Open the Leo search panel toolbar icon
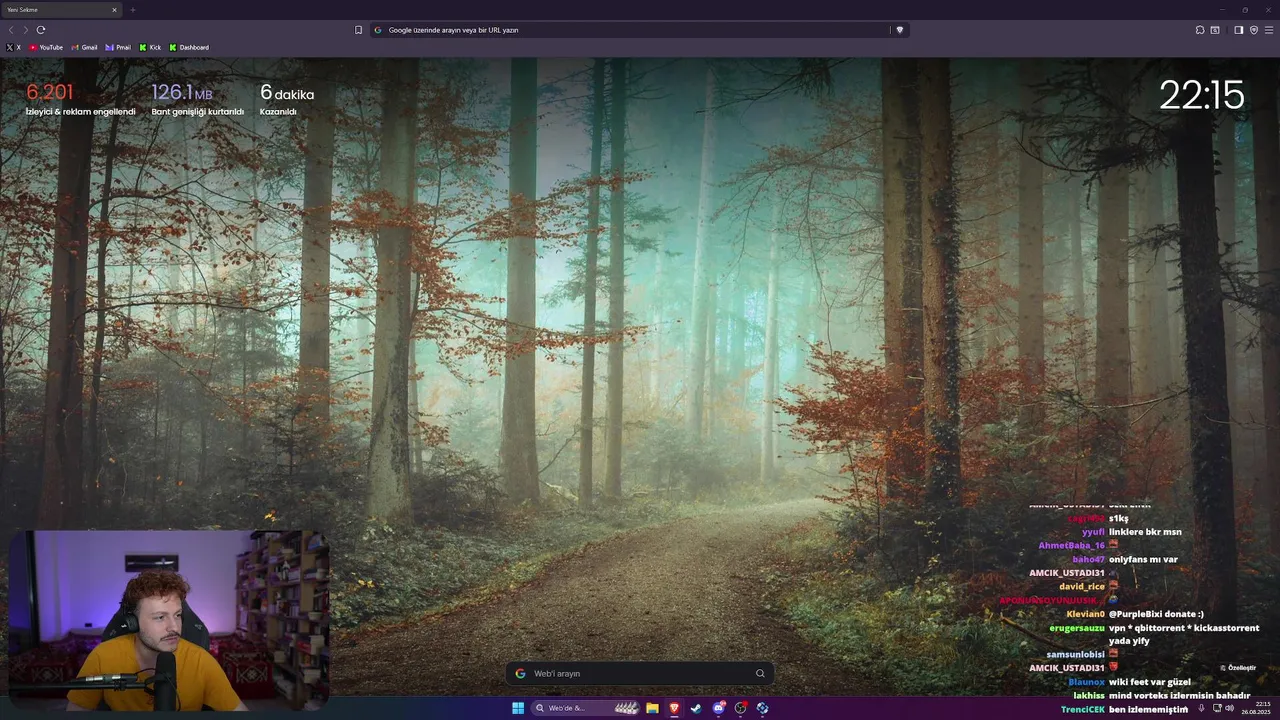Image resolution: width=1280 pixels, height=720 pixels. 1215,30
